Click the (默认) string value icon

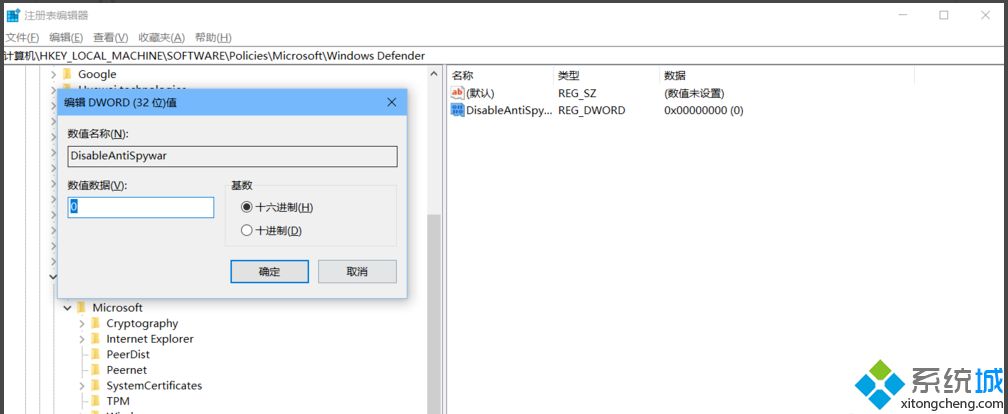click(457, 93)
